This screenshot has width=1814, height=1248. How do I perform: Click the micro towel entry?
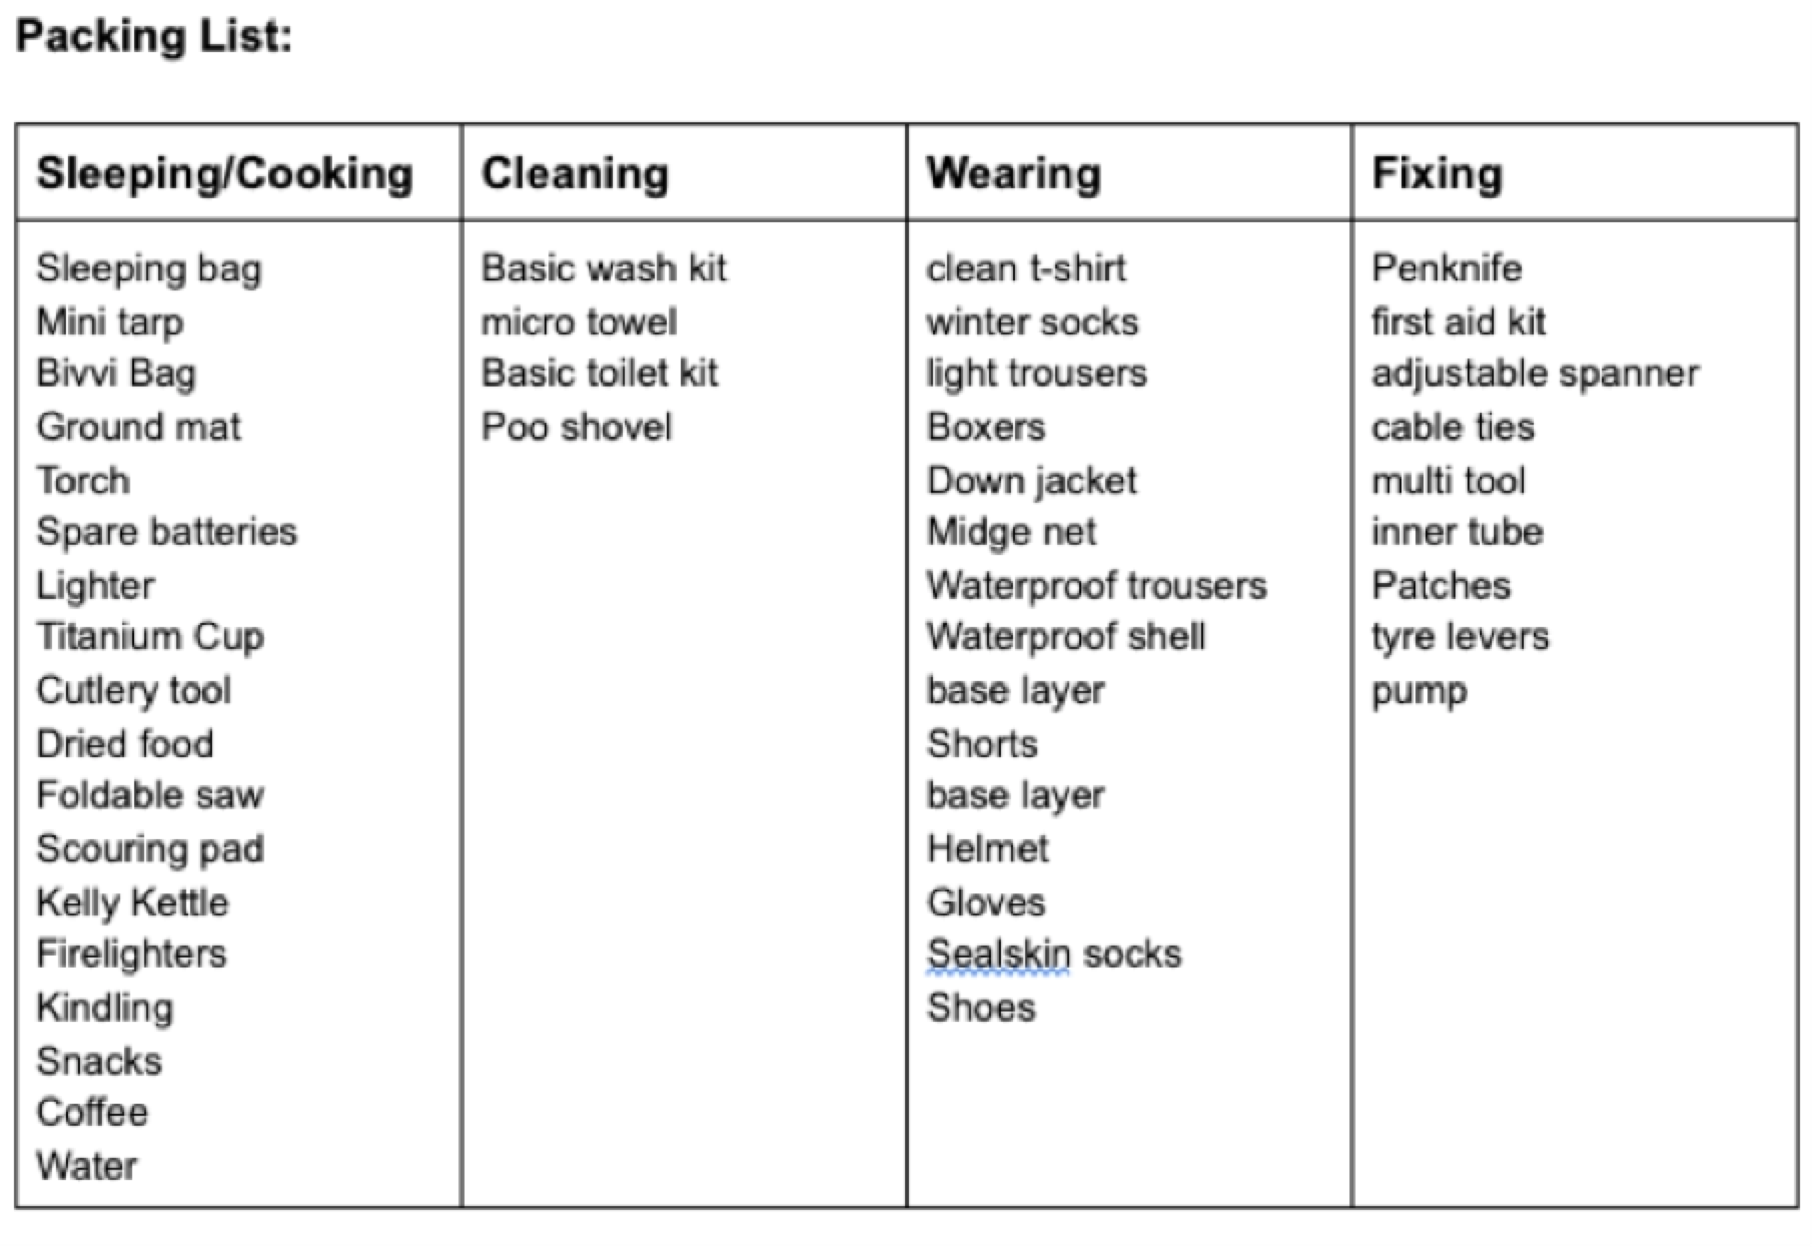(x=579, y=322)
